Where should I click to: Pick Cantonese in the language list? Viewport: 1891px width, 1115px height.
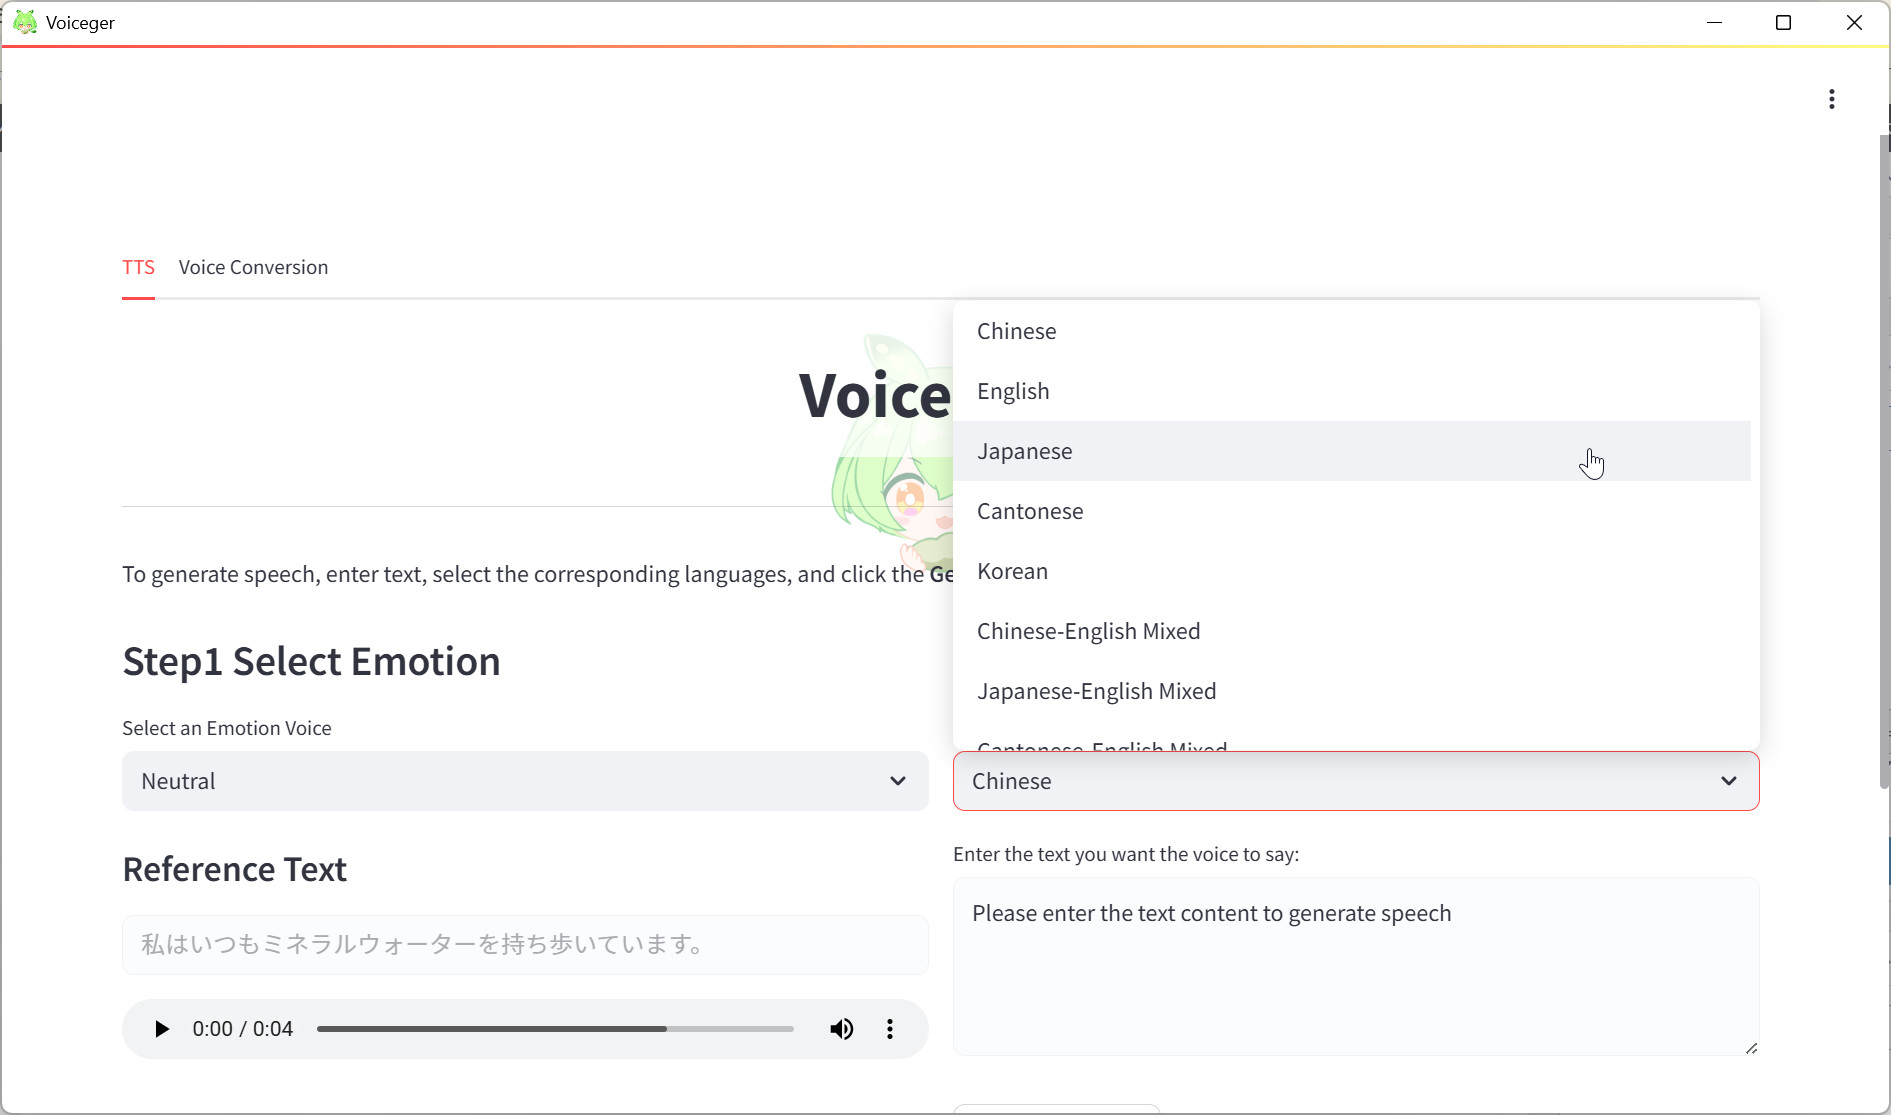pos(1029,511)
